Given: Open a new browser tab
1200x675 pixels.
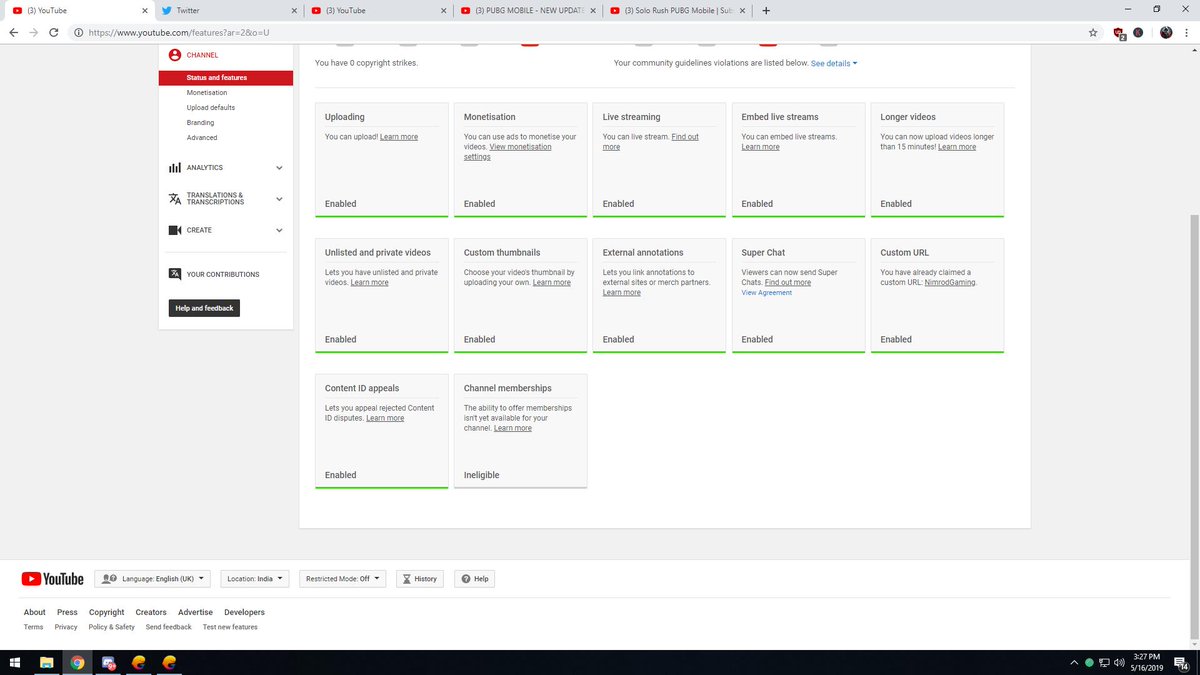Looking at the screenshot, I should tap(766, 10).
